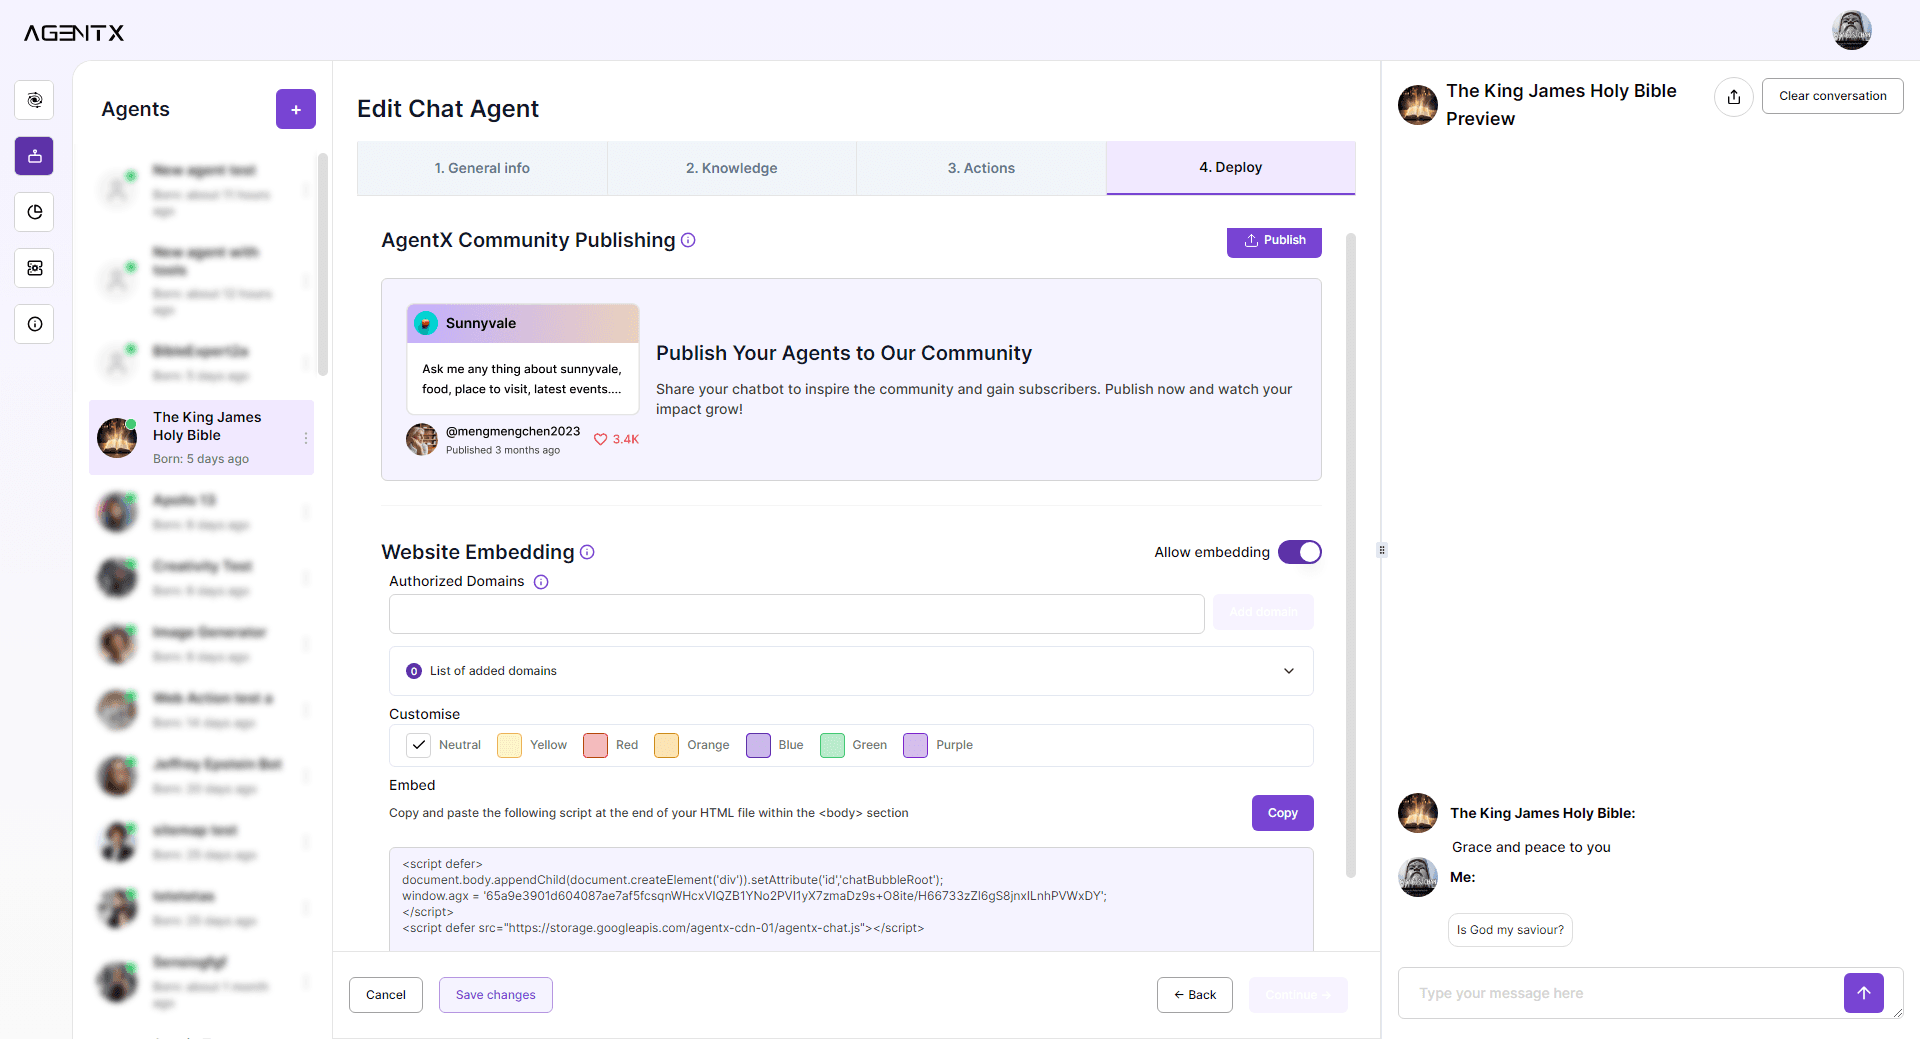This screenshot has height=1039, width=1920.
Task: Click 'Publish Your Agents to Our Community' heading
Action: (844, 353)
